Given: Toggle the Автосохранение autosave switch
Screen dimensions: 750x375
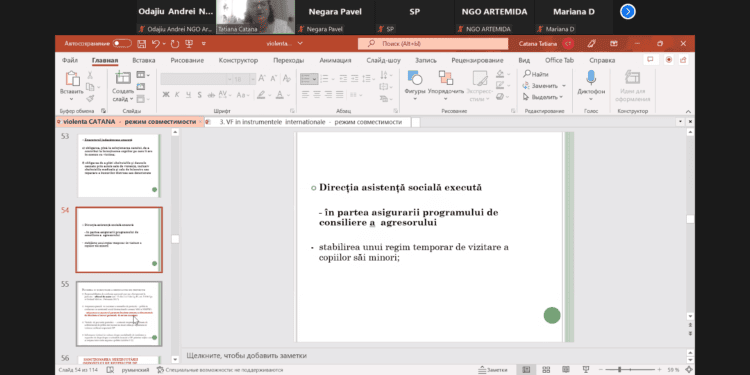Looking at the screenshot, I should coord(122,44).
